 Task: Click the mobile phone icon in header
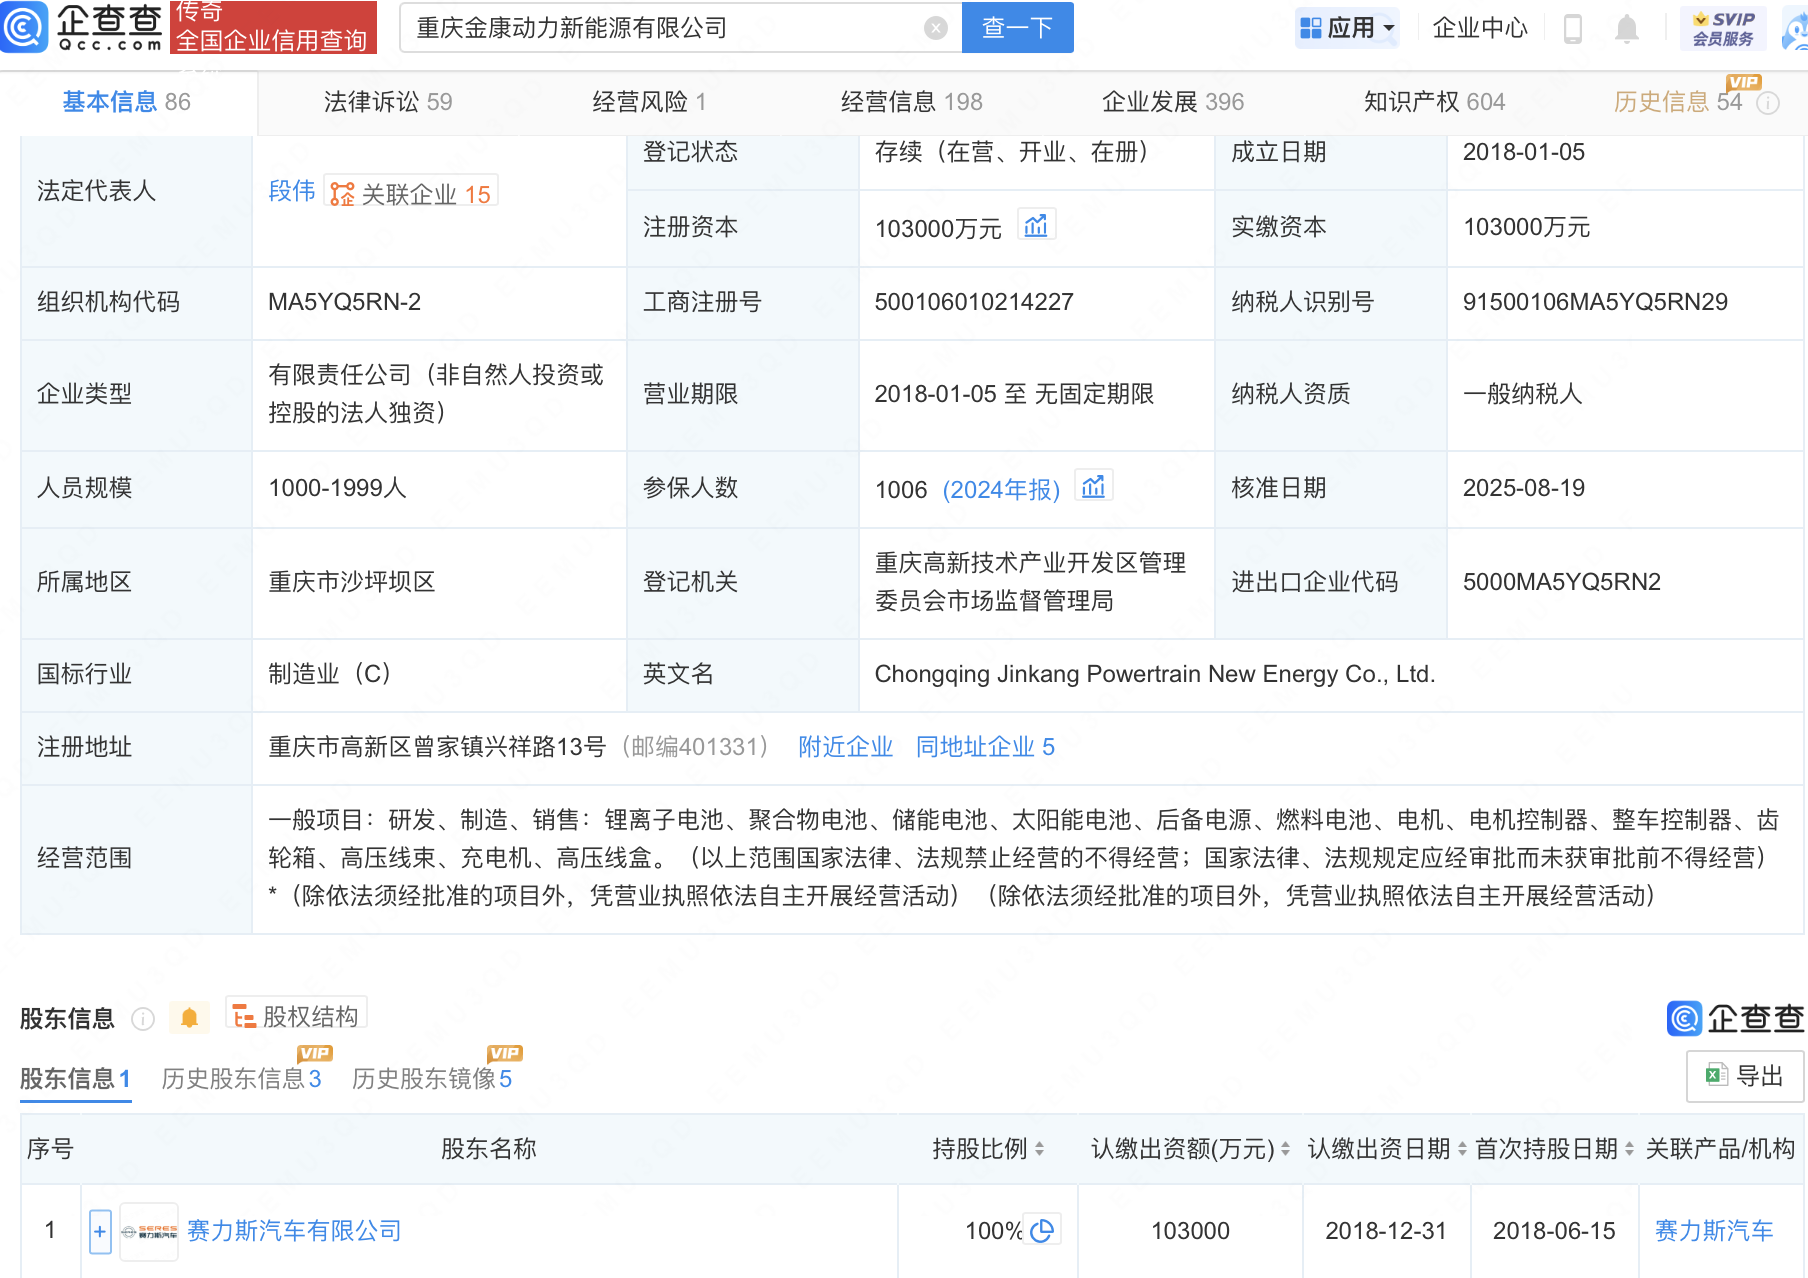[x=1572, y=29]
